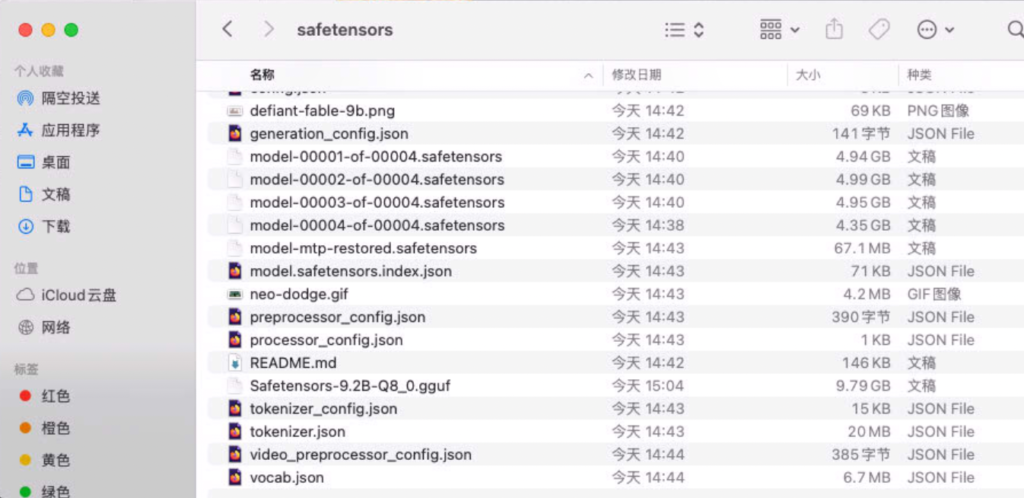Click the tag icon in toolbar
Screen dimensions: 1024x498
[879, 29]
